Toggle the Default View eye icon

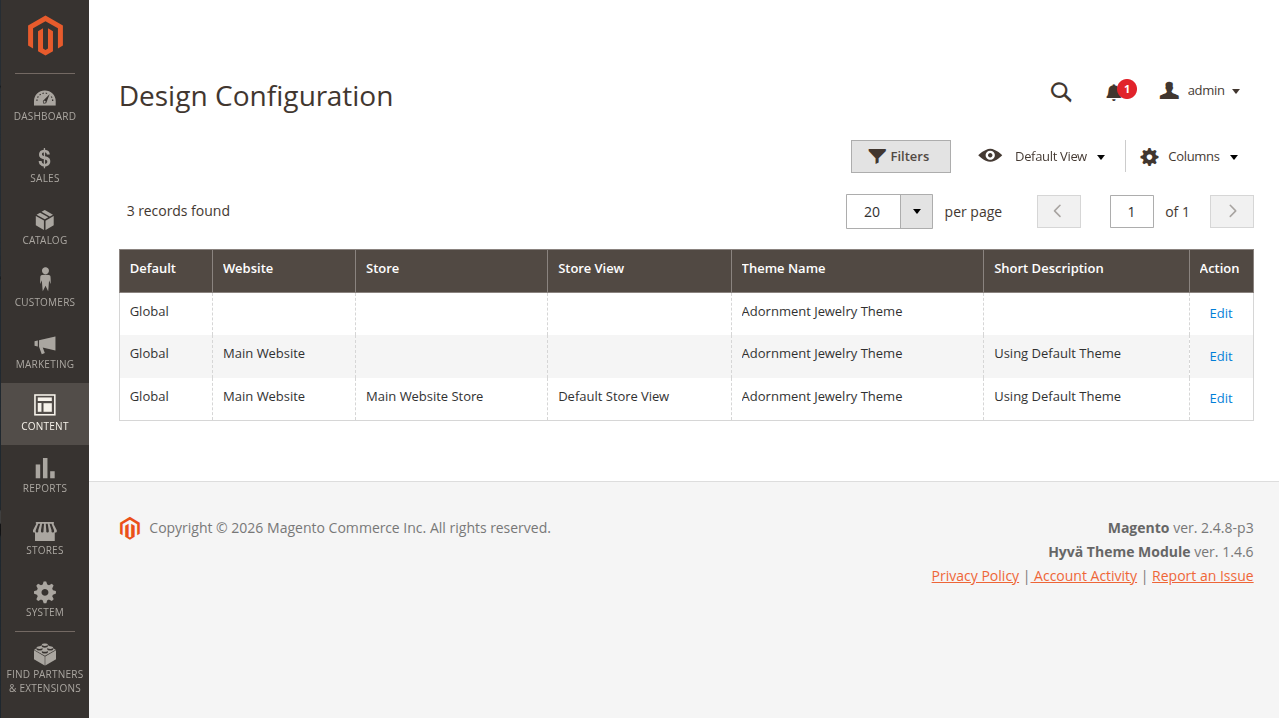(990, 155)
